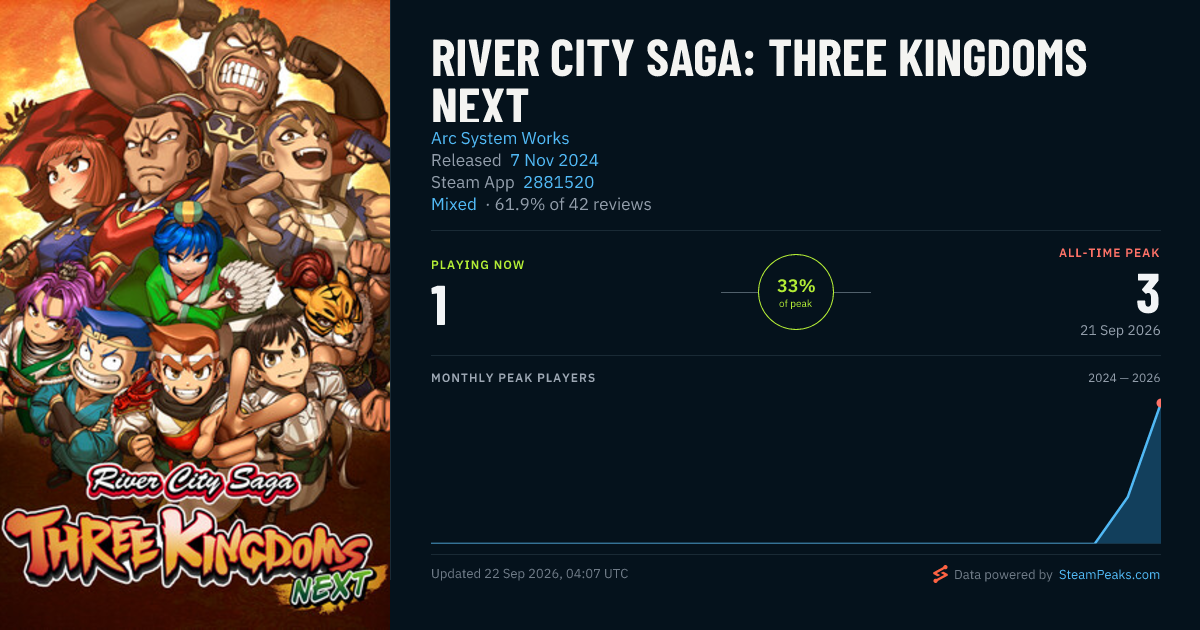Click the 33% of peak circle

[x=796, y=292]
